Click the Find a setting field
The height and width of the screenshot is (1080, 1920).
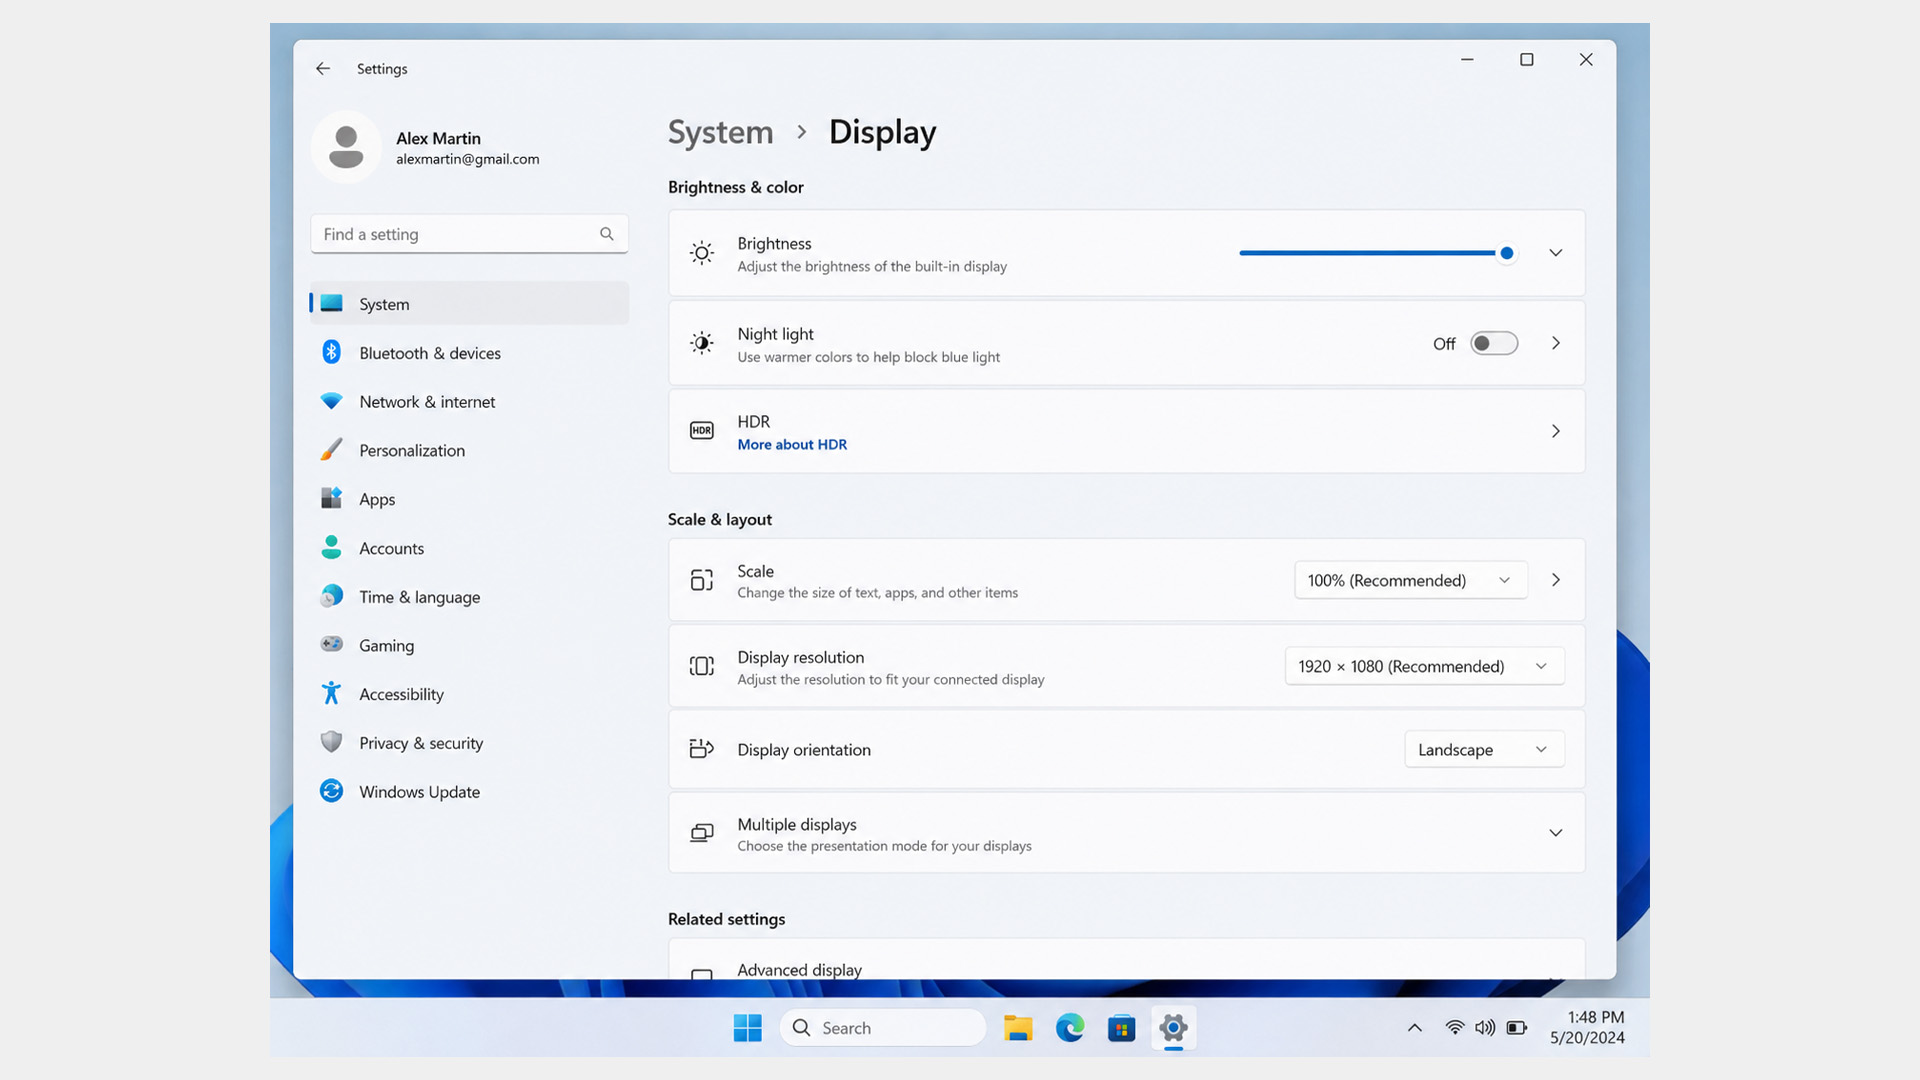click(x=469, y=234)
